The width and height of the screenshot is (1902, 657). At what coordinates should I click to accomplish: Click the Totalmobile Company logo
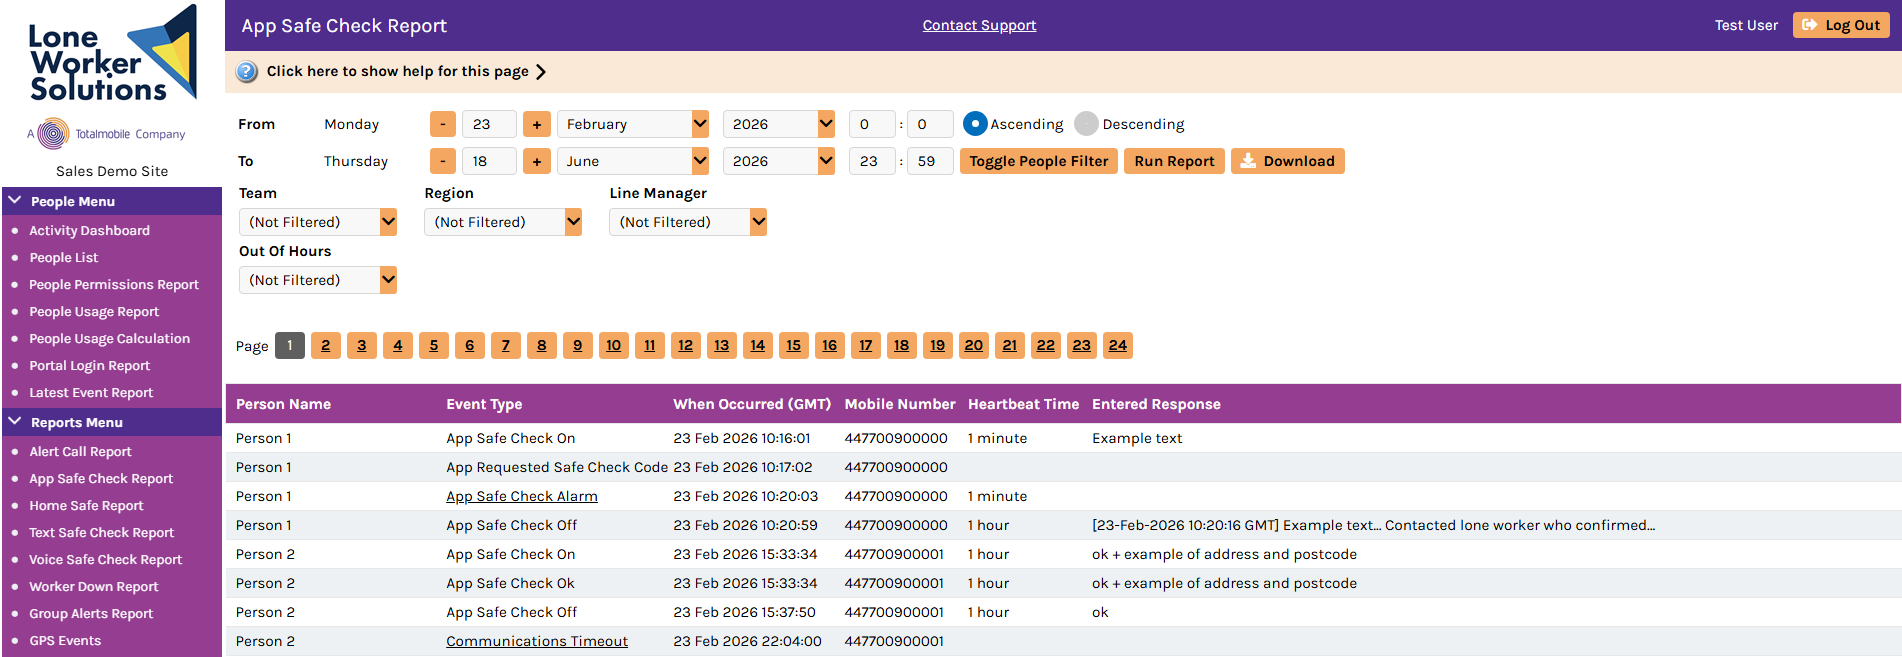[x=106, y=134]
